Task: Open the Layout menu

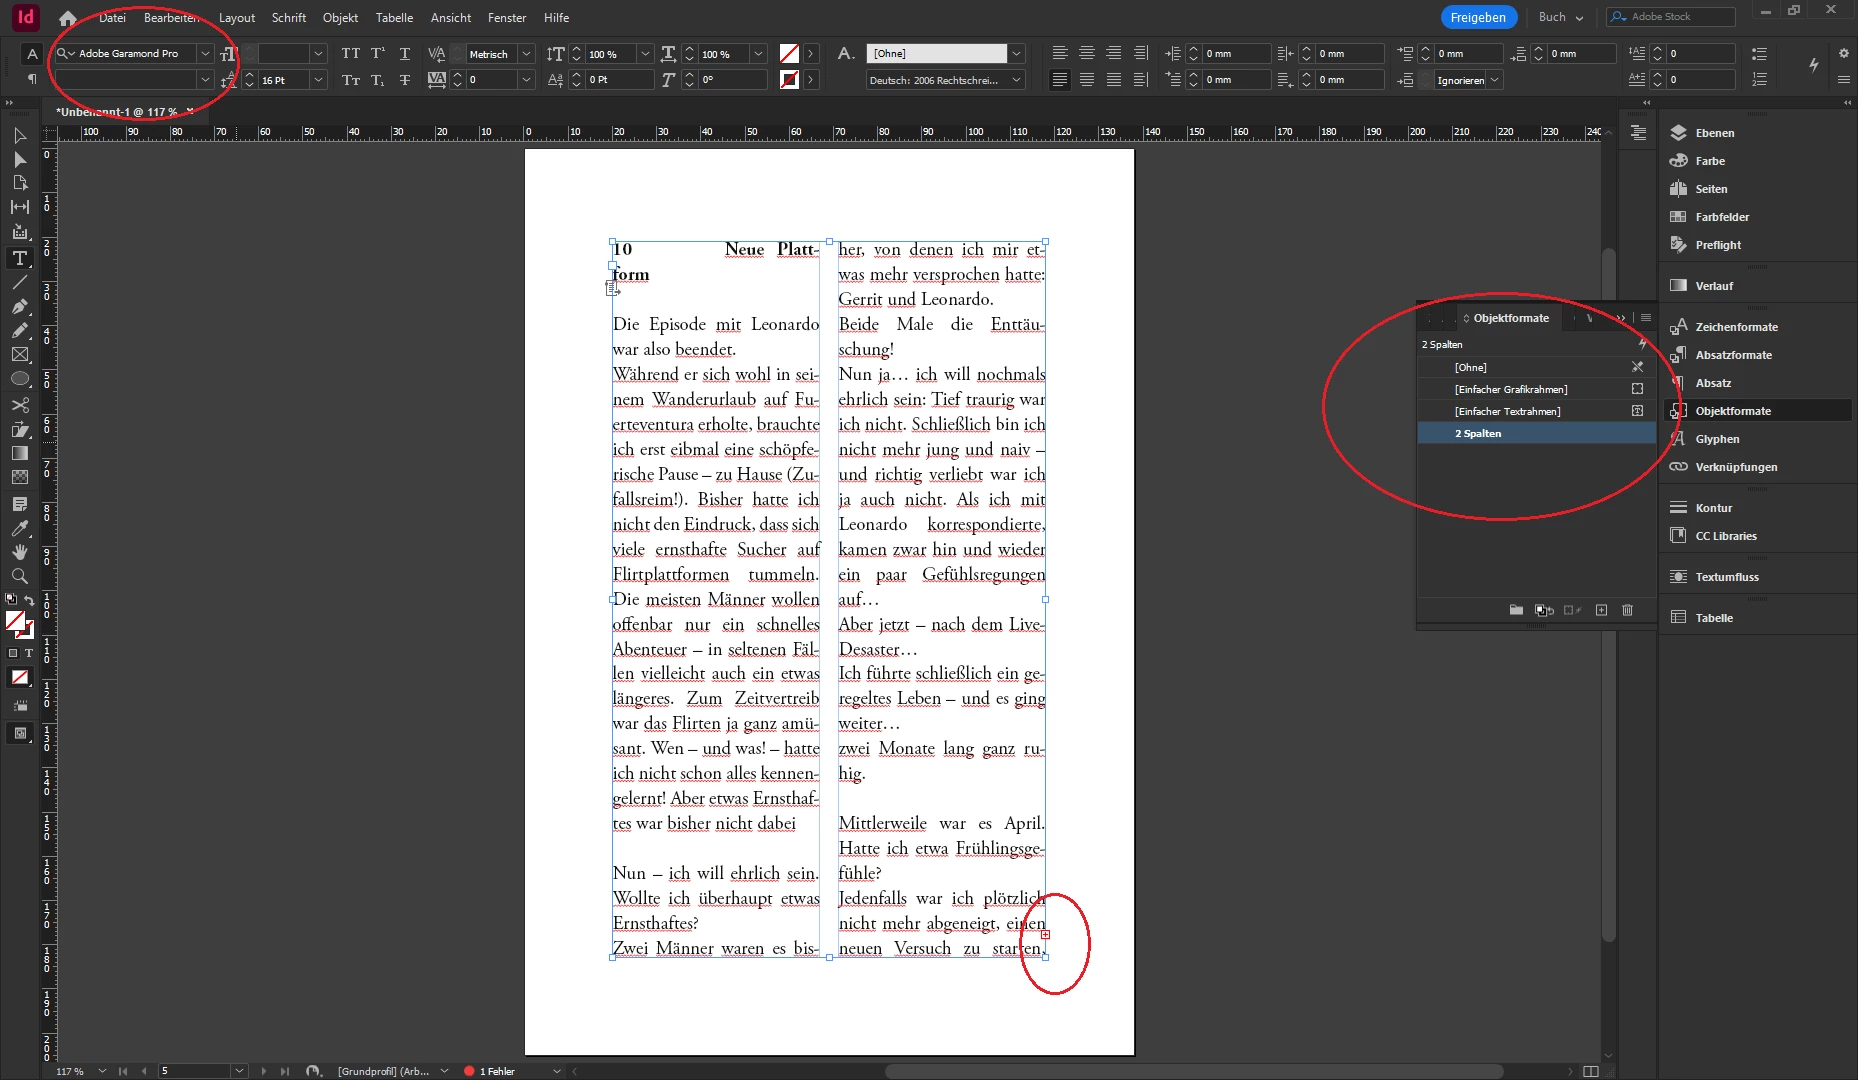Action: click(x=237, y=18)
